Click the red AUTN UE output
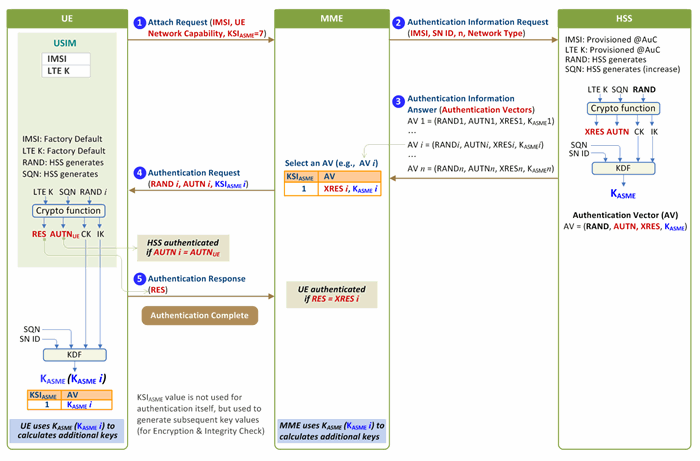The image size is (700, 461). [64, 235]
